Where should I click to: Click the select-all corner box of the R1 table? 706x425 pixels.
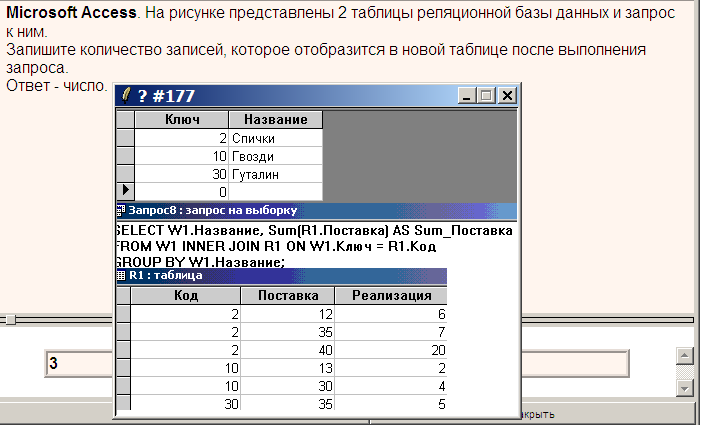pos(123,295)
